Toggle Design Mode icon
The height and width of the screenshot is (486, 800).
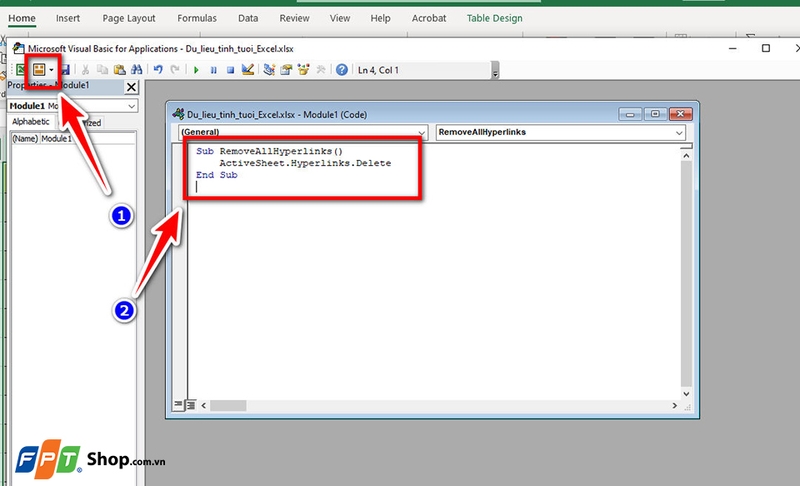pos(247,70)
